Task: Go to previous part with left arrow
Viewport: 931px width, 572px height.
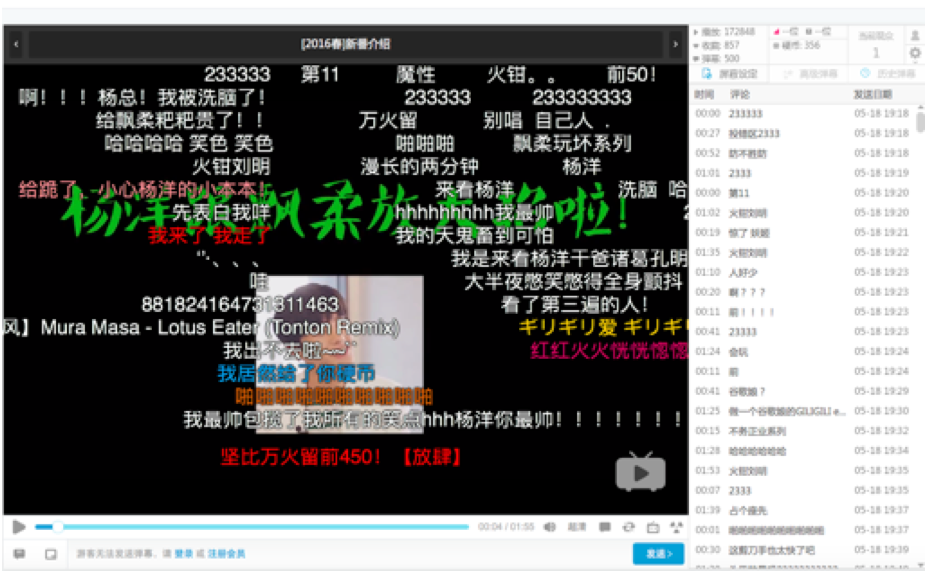Action: [x=16, y=44]
